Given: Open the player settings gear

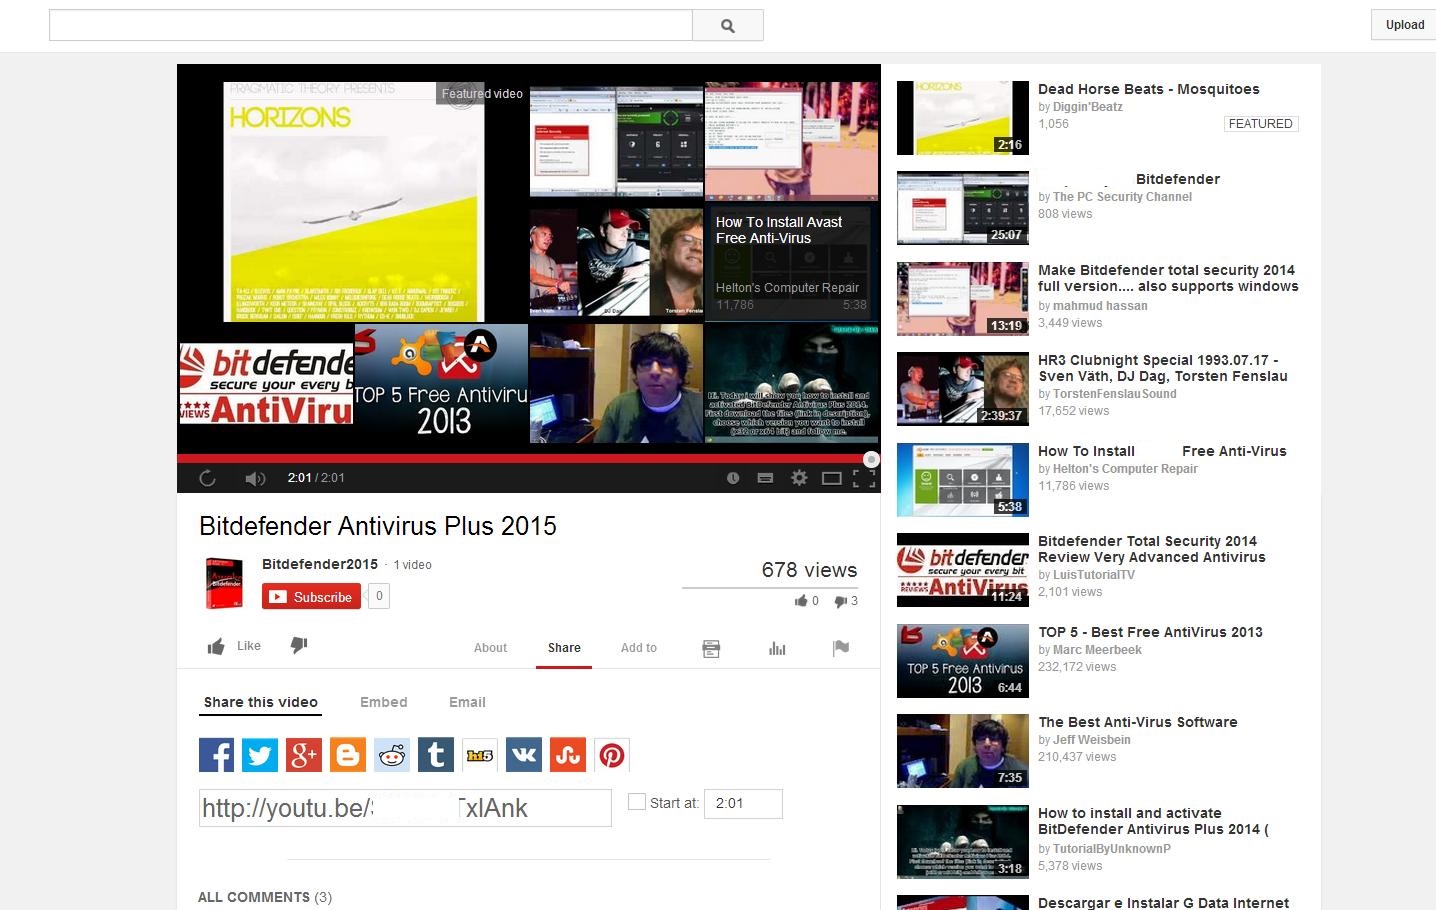Looking at the screenshot, I should tap(799, 478).
